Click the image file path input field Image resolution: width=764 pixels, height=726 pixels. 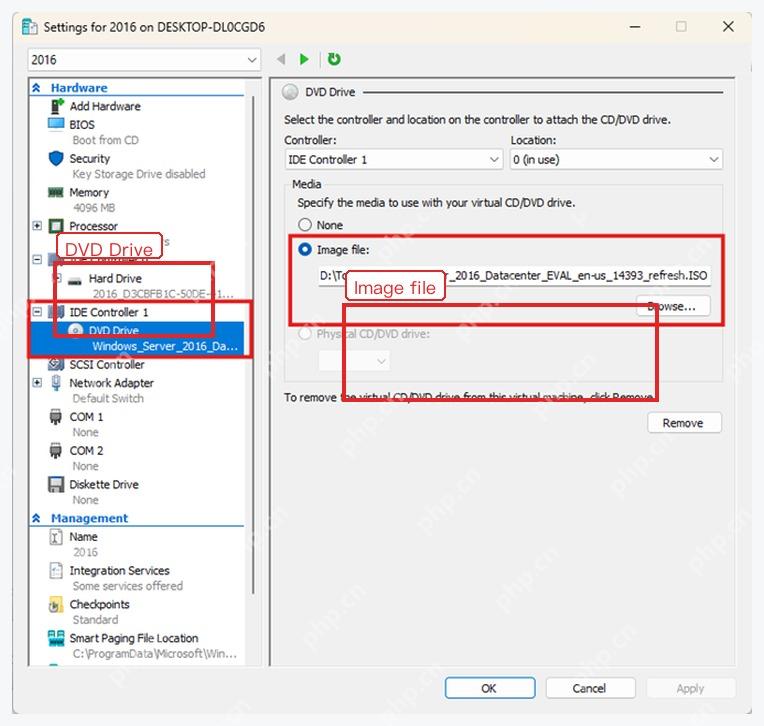click(x=514, y=276)
